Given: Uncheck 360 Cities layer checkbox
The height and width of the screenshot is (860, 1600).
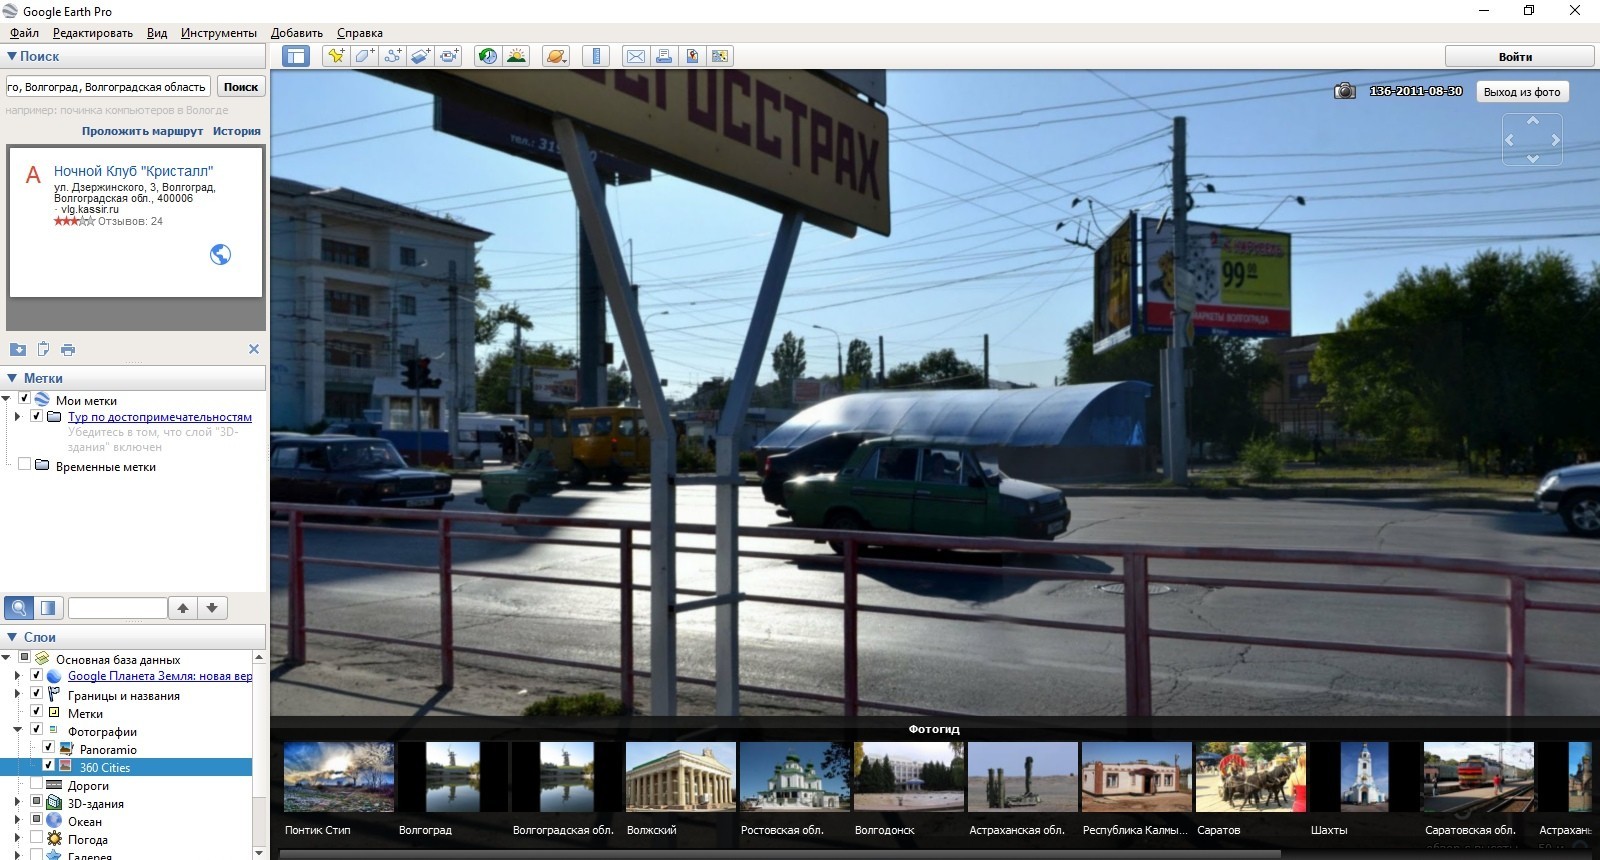Looking at the screenshot, I should (48, 766).
